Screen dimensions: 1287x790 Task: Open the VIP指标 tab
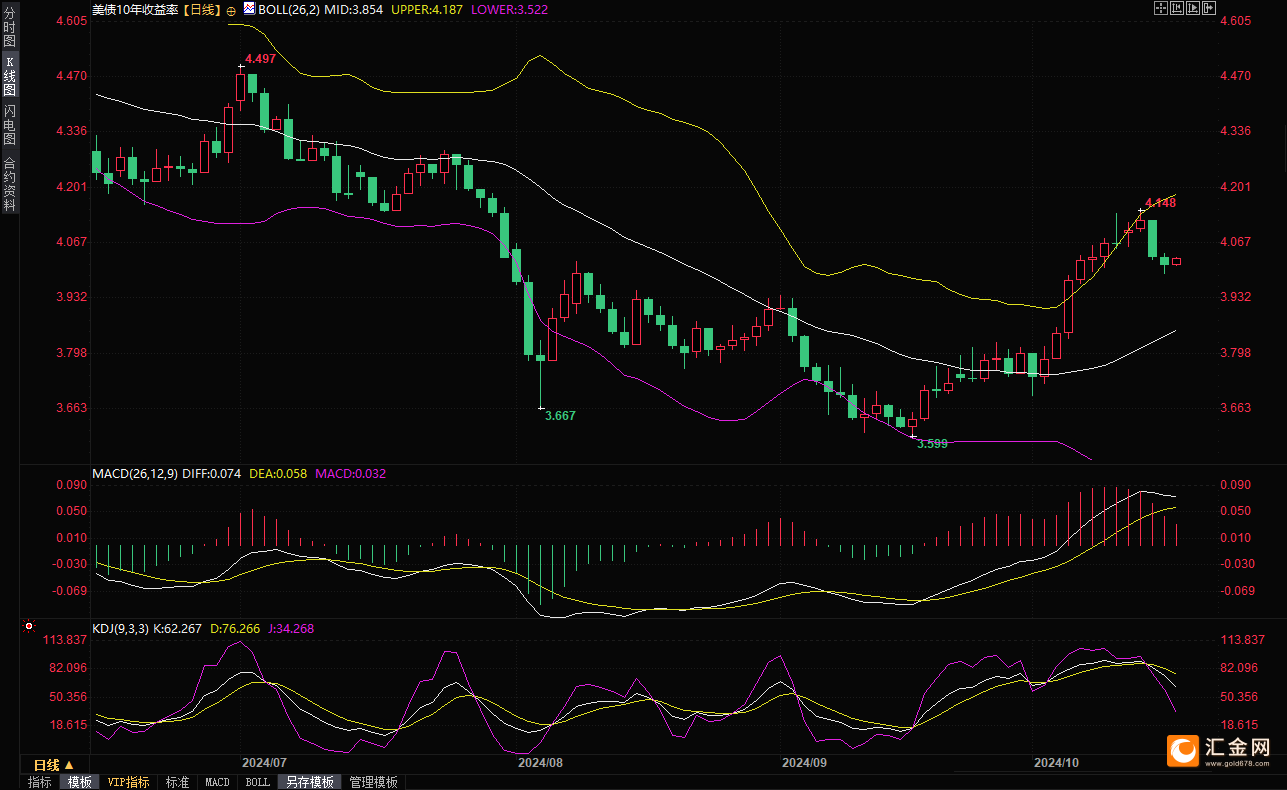click(129, 782)
